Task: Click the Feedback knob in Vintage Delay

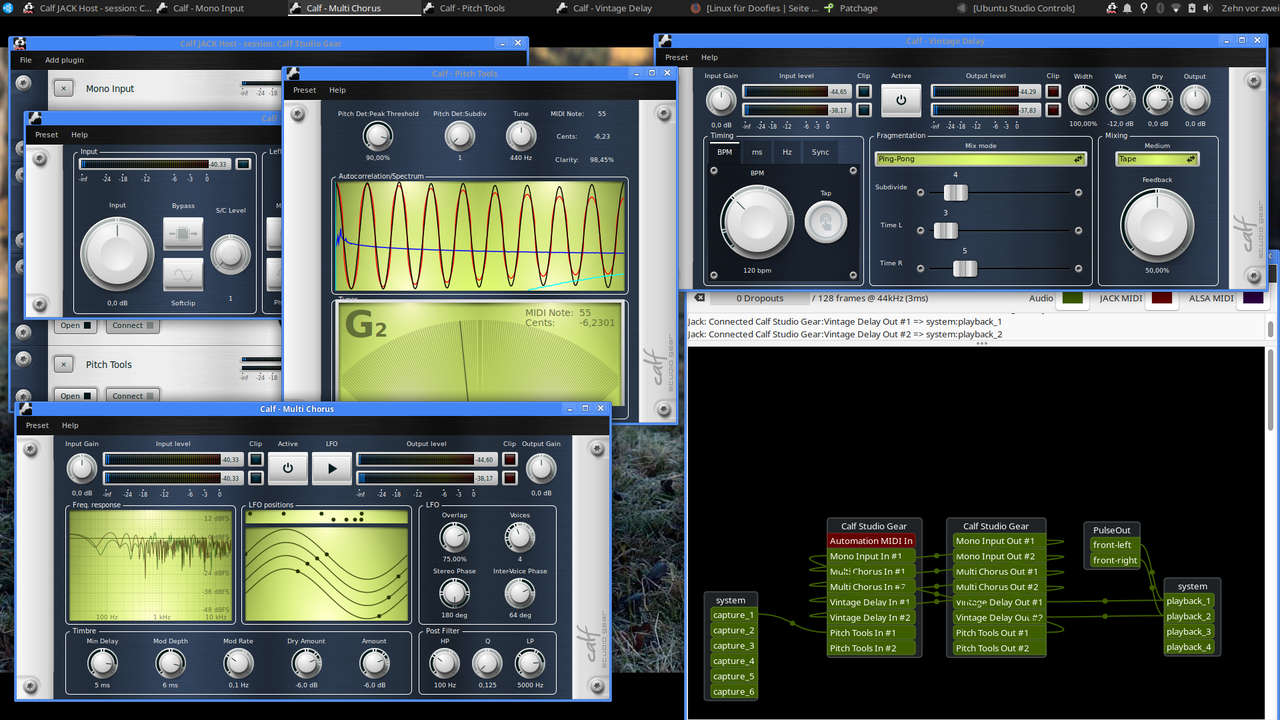Action: [1157, 224]
